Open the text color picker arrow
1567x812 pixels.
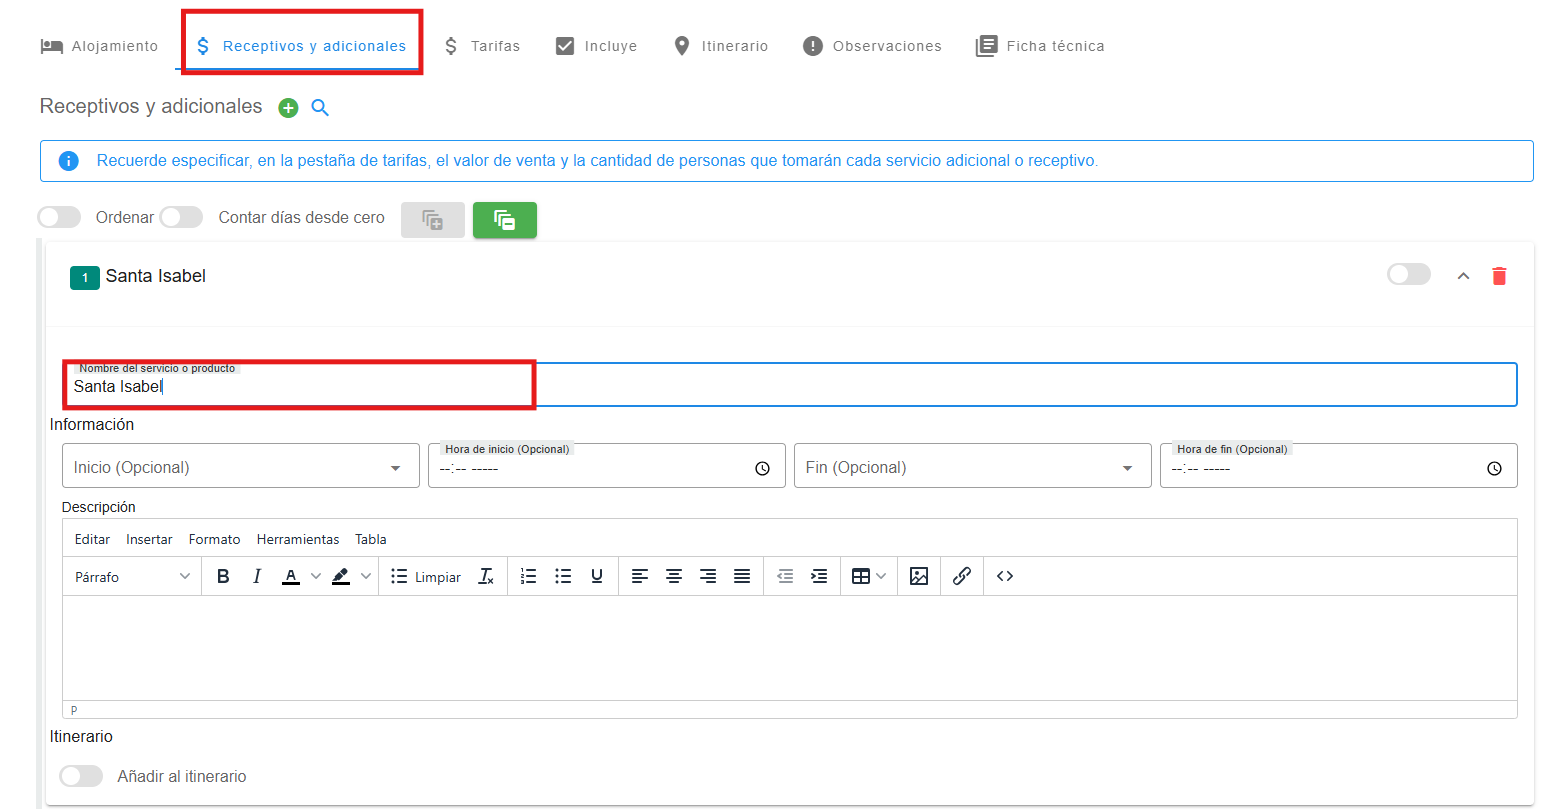coord(316,577)
